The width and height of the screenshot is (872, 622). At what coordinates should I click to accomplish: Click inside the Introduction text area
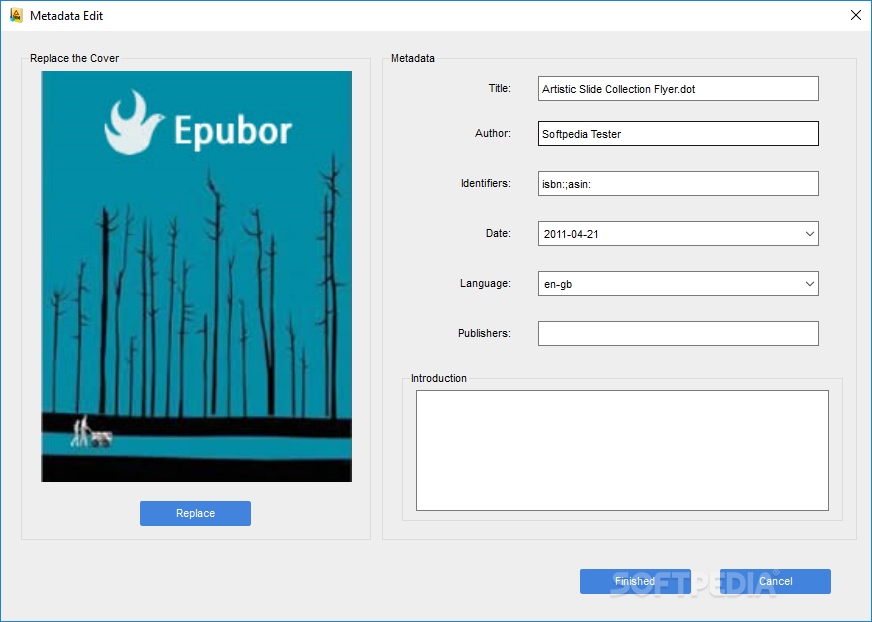click(622, 450)
